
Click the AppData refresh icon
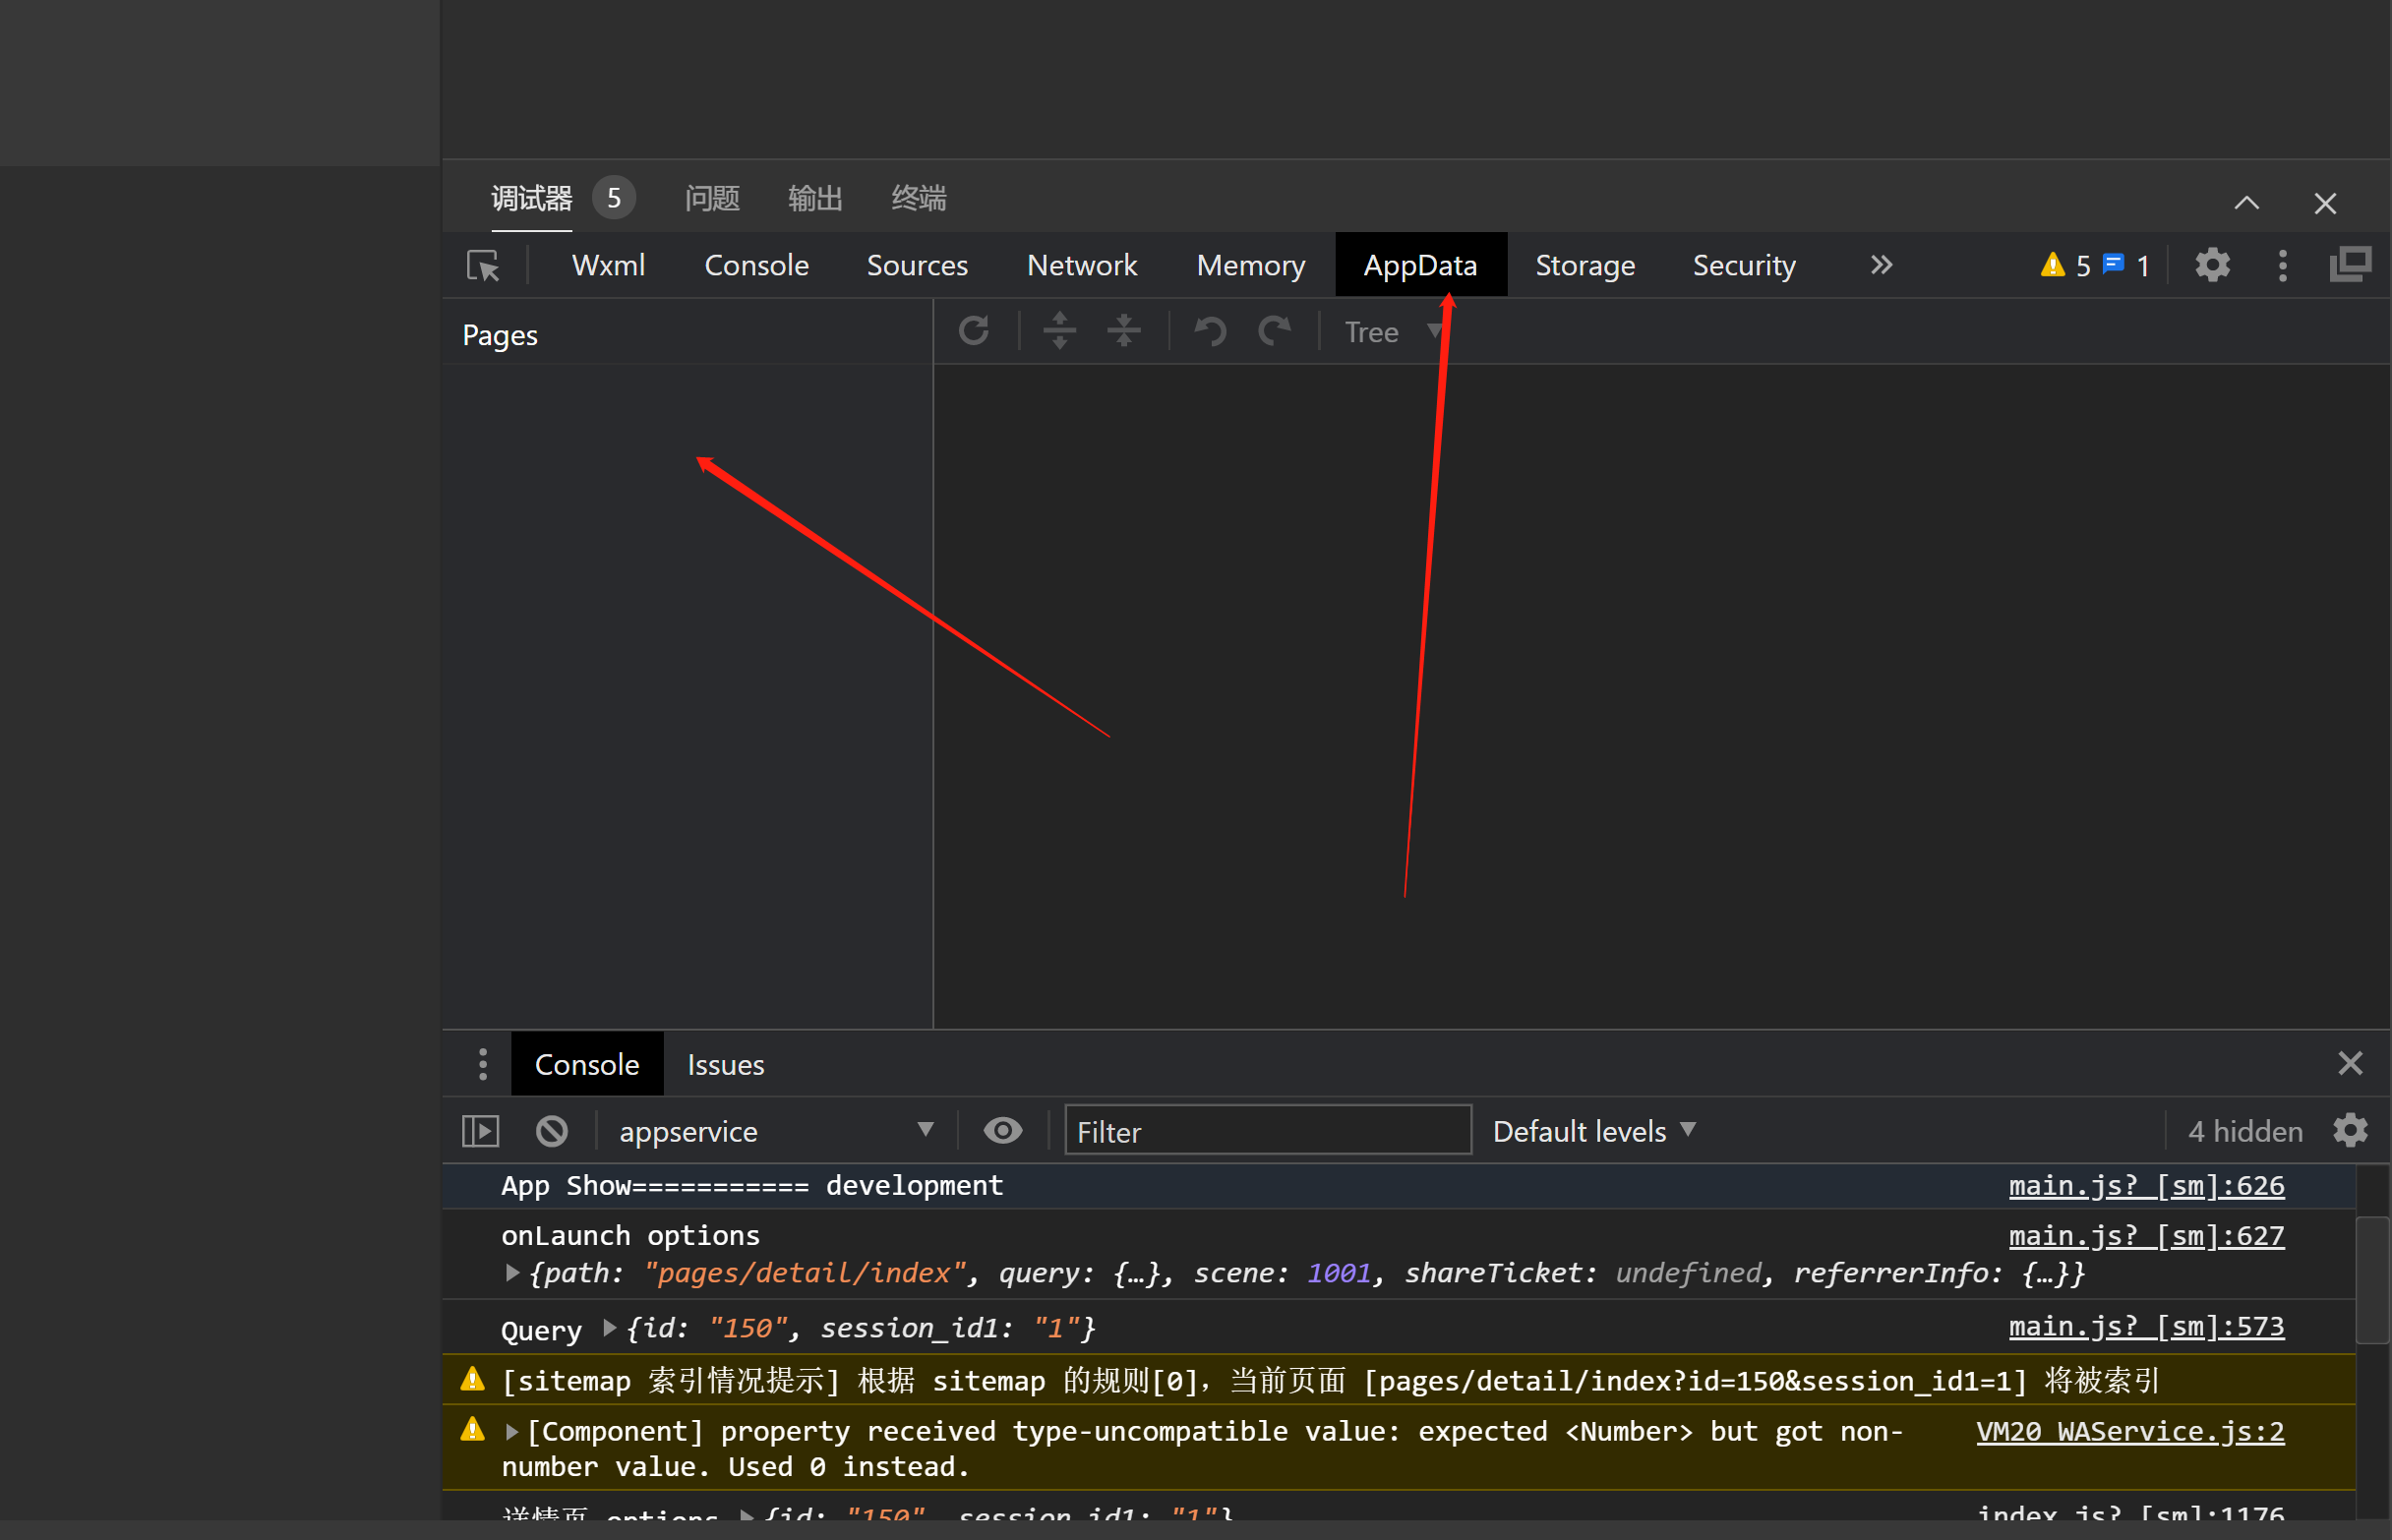coord(974,331)
